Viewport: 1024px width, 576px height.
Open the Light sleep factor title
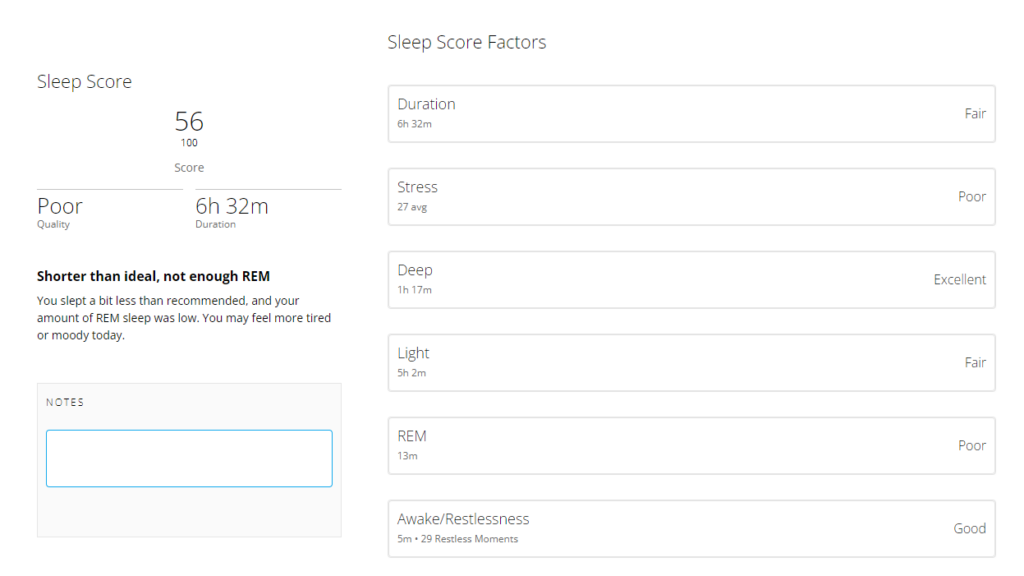[413, 353]
